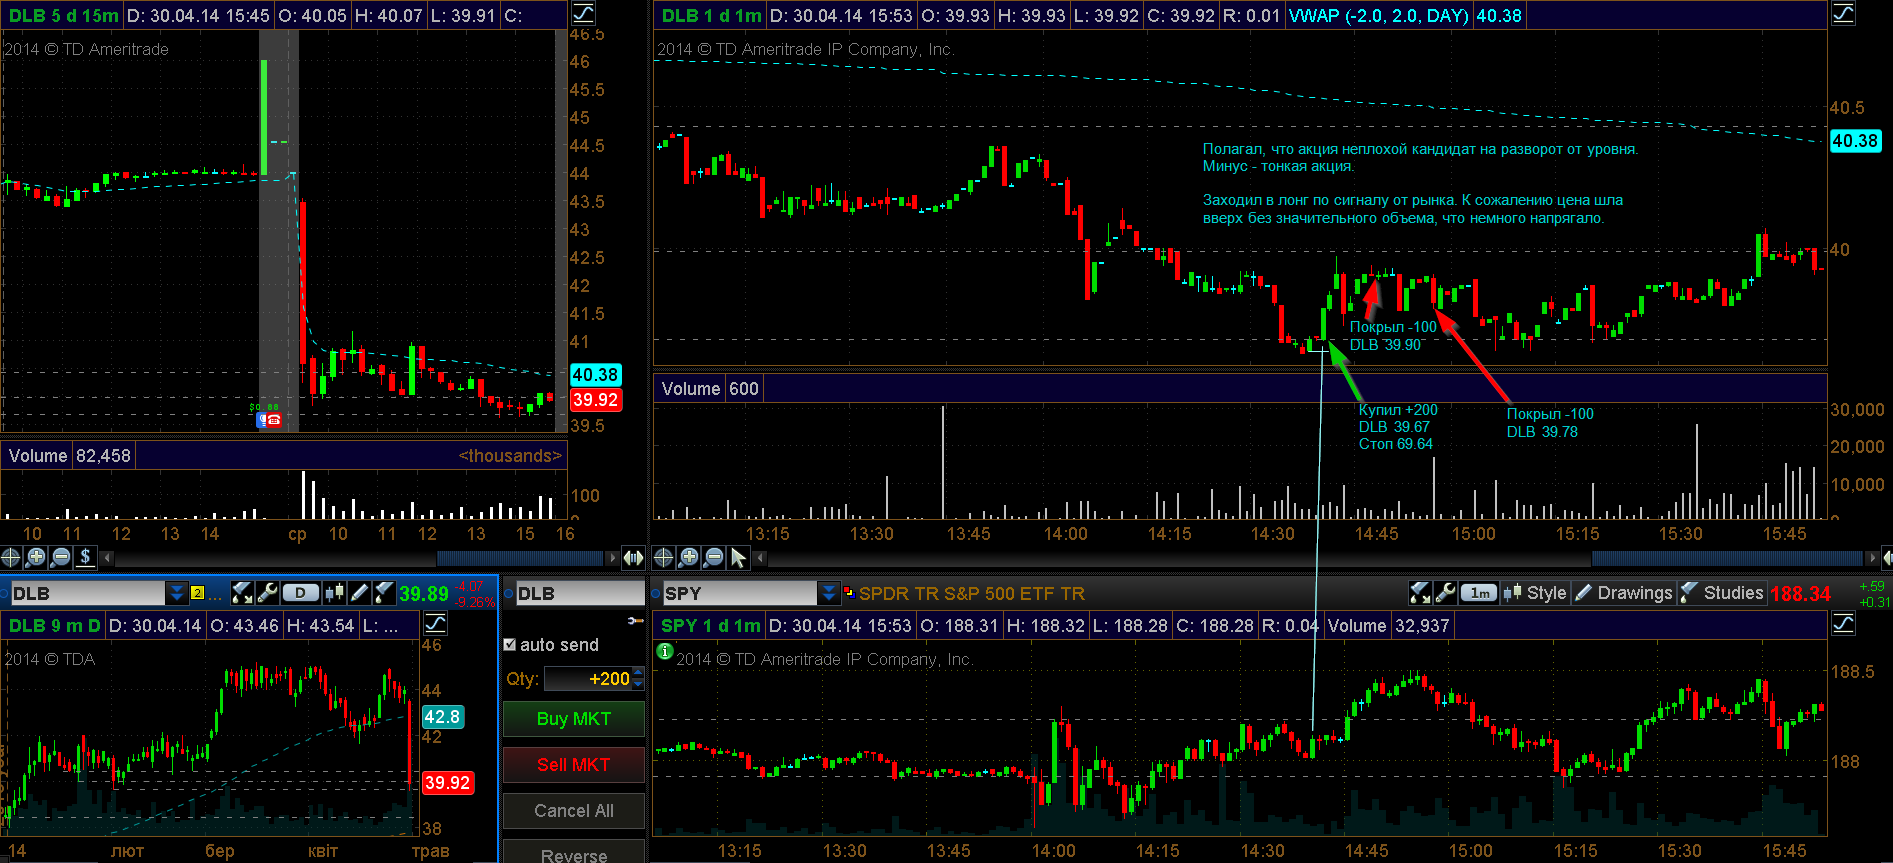Click the red 39.92 price bubble on DLB 15m axis
The image size is (1893, 863).
tap(595, 400)
